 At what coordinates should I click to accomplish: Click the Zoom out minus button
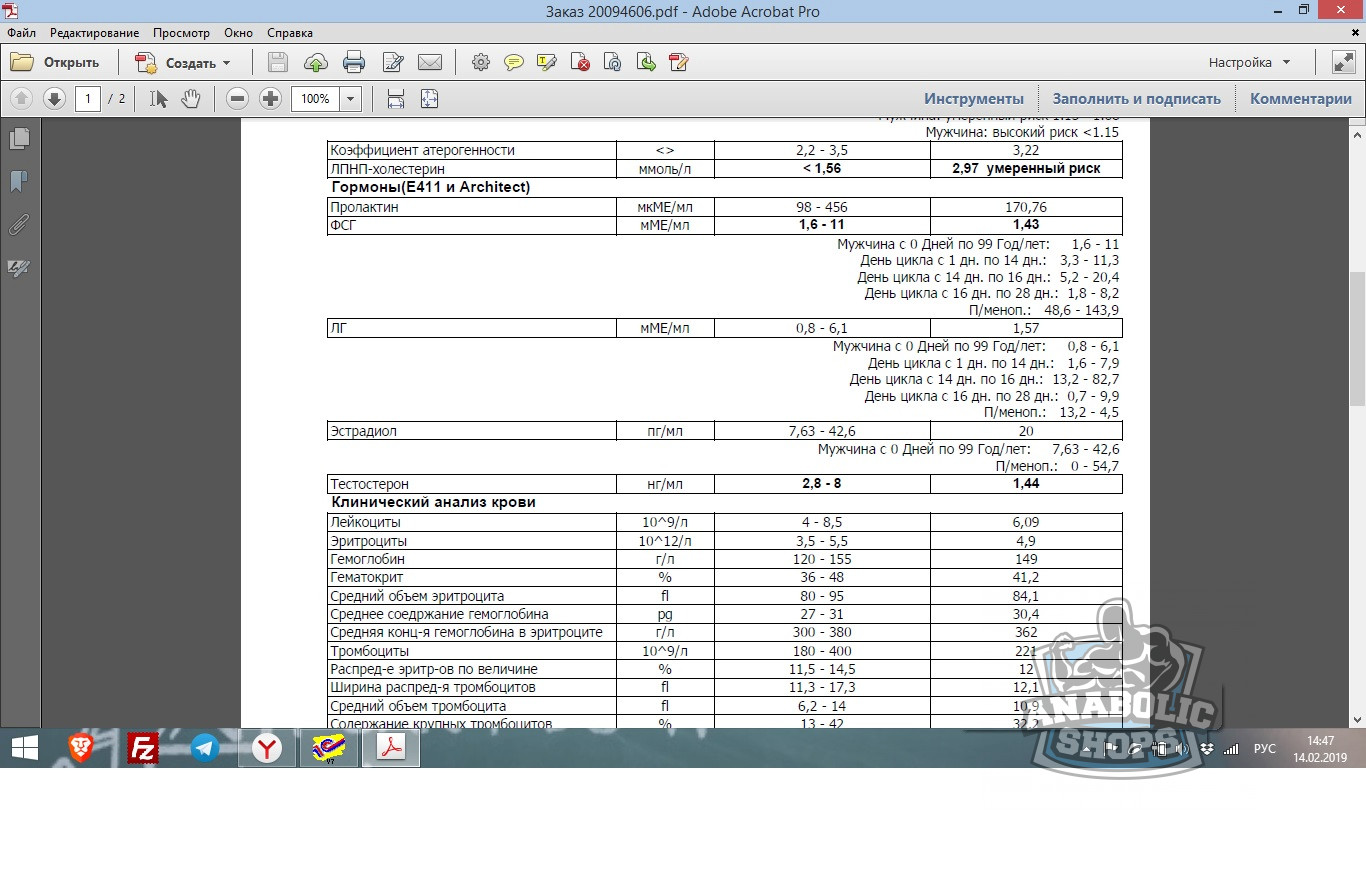237,99
